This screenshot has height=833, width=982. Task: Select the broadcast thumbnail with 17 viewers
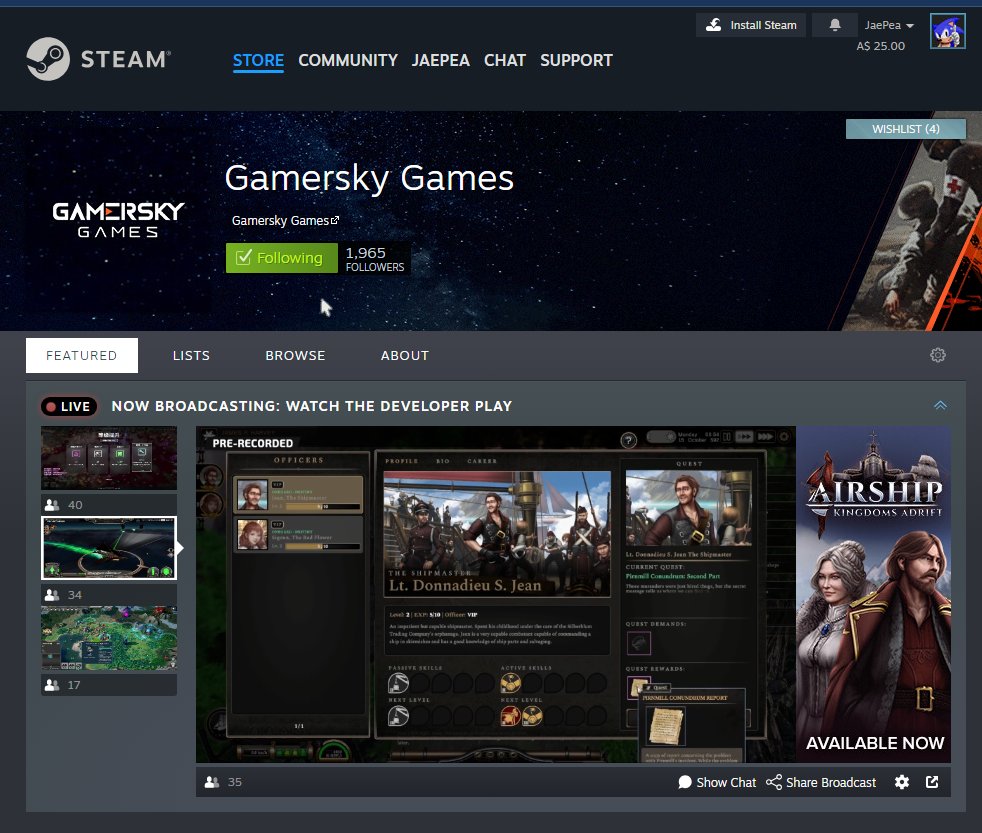(x=109, y=638)
